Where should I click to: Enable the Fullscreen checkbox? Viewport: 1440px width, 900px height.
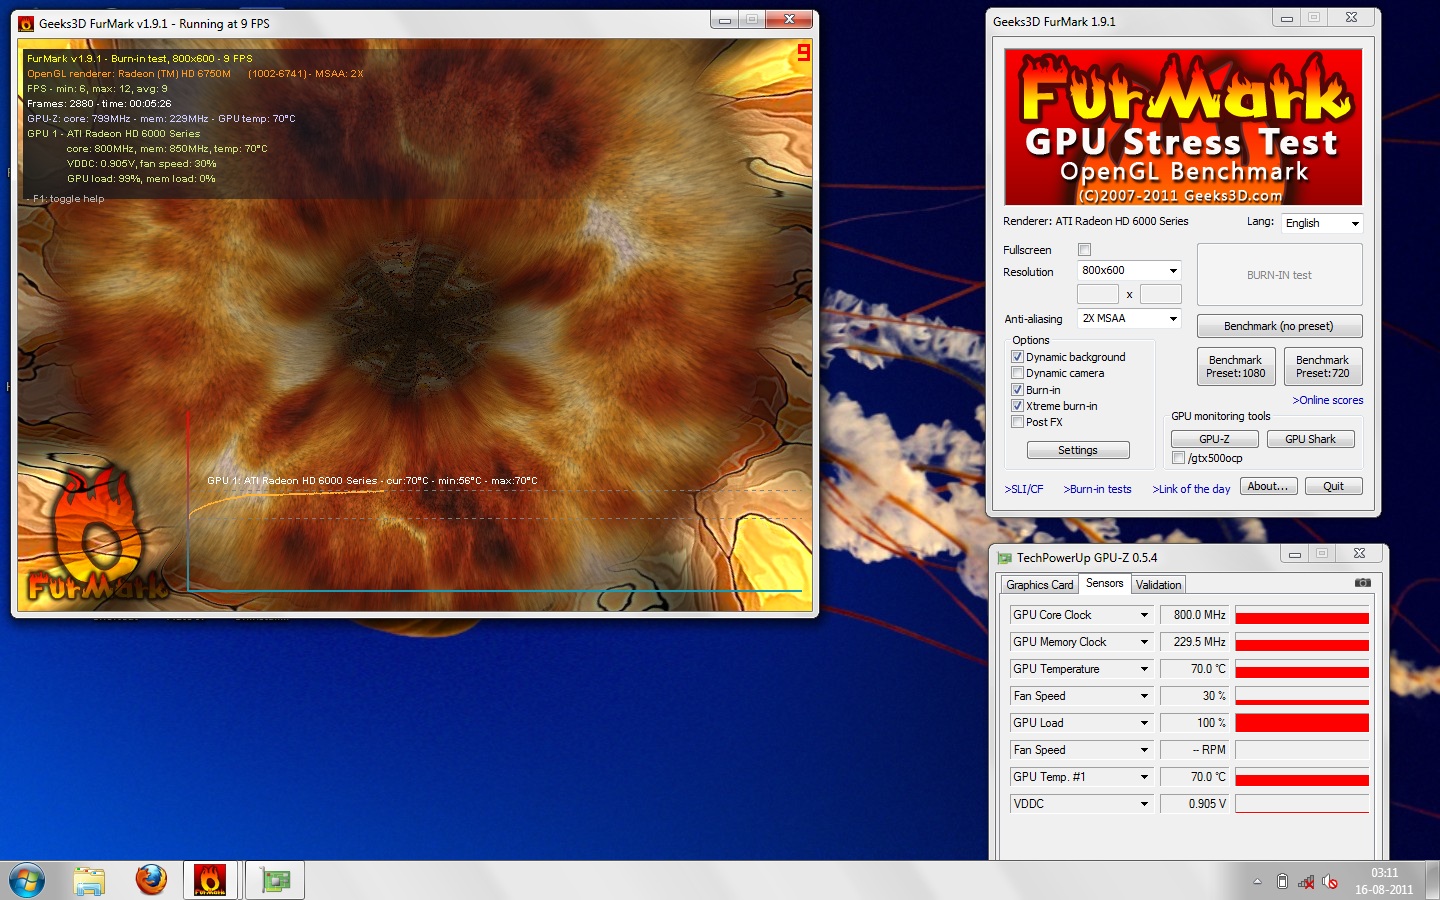[1084, 250]
